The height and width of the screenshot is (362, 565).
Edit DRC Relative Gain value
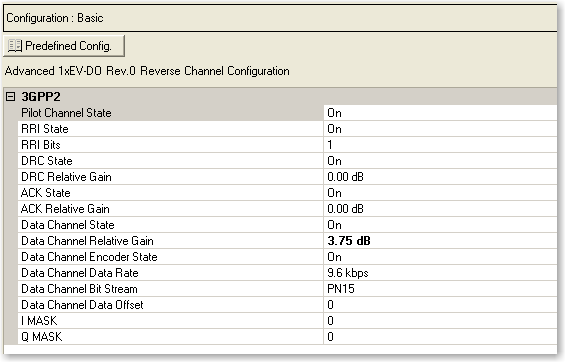(440, 177)
